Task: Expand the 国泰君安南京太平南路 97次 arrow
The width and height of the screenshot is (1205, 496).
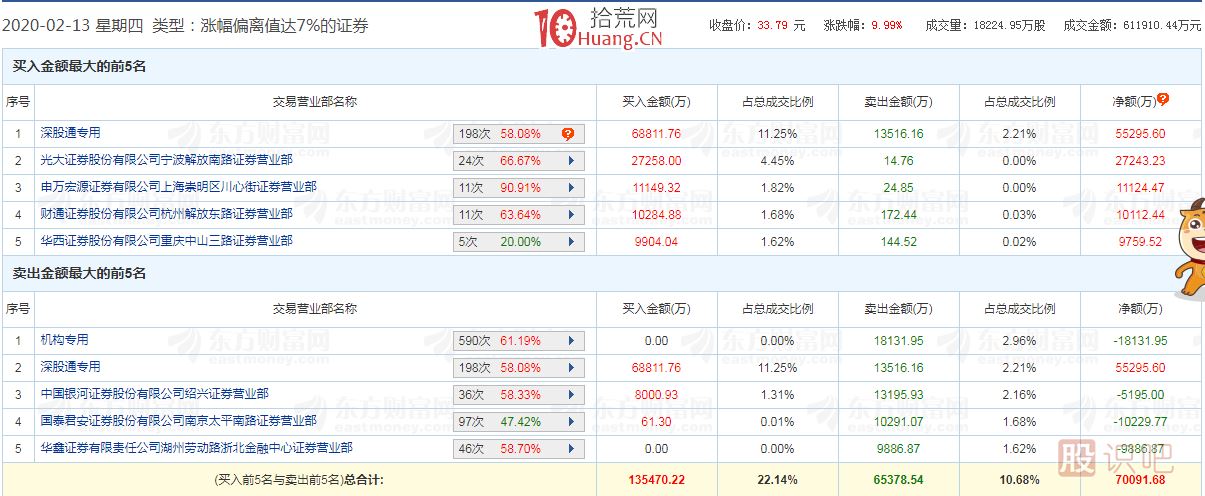Action: (x=571, y=422)
